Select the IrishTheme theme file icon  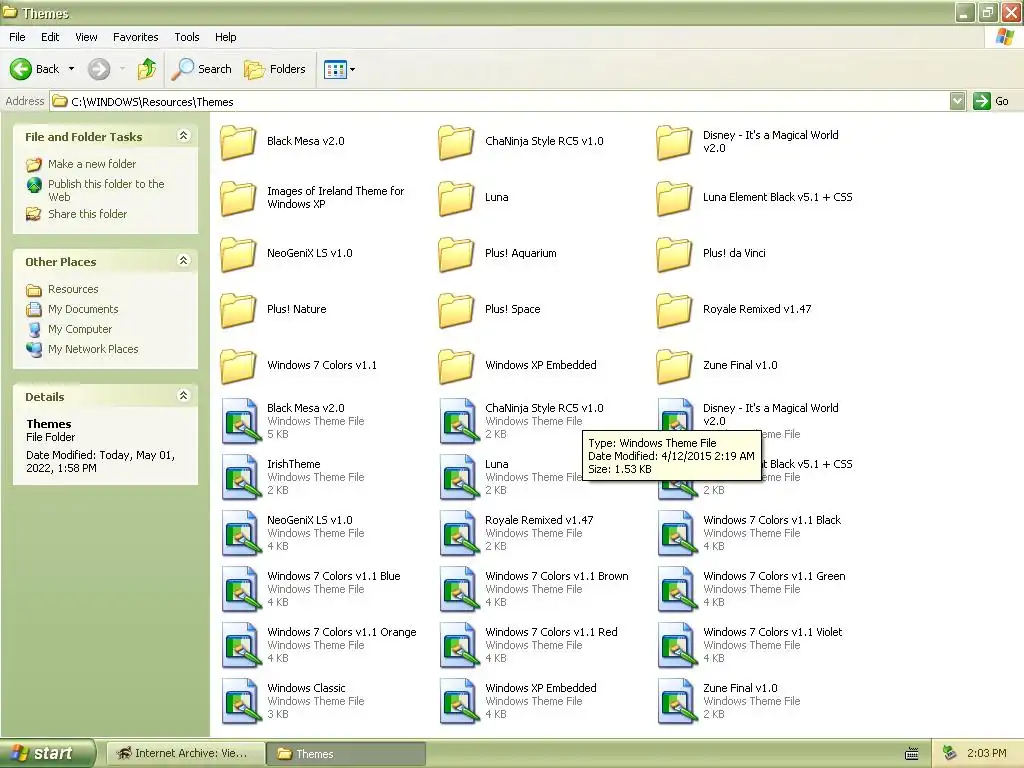(241, 478)
